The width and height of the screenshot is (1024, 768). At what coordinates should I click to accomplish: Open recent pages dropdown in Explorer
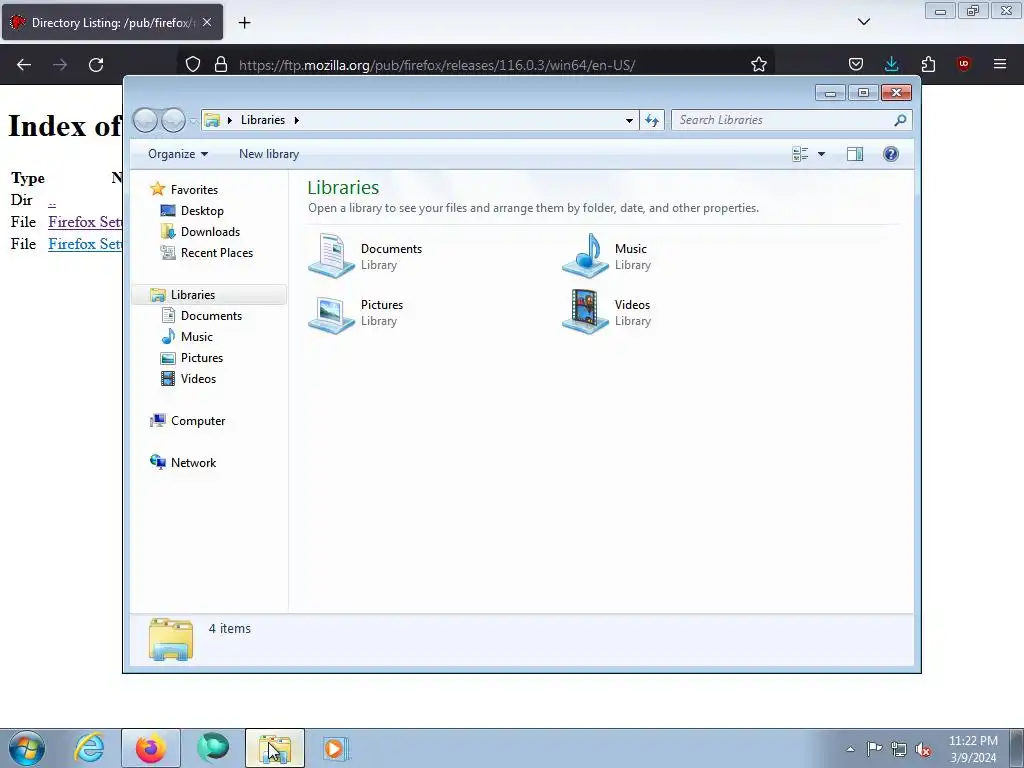pyautogui.click(x=193, y=120)
